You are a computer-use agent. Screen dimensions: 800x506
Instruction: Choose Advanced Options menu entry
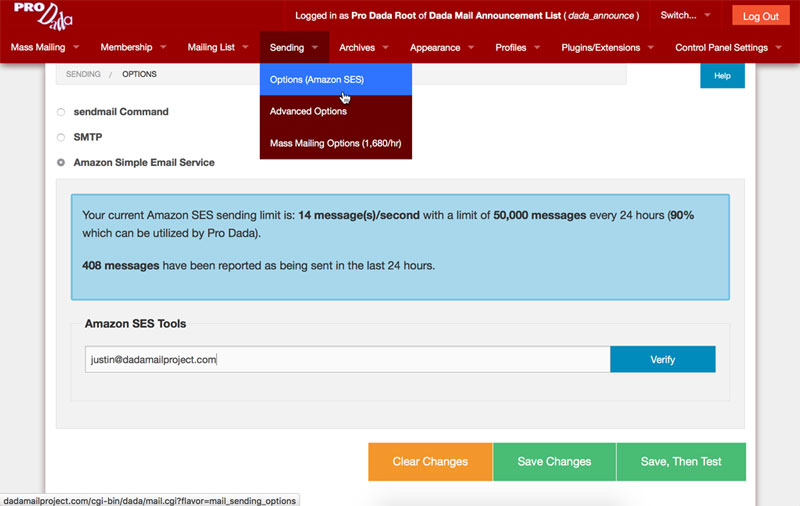(x=336, y=111)
